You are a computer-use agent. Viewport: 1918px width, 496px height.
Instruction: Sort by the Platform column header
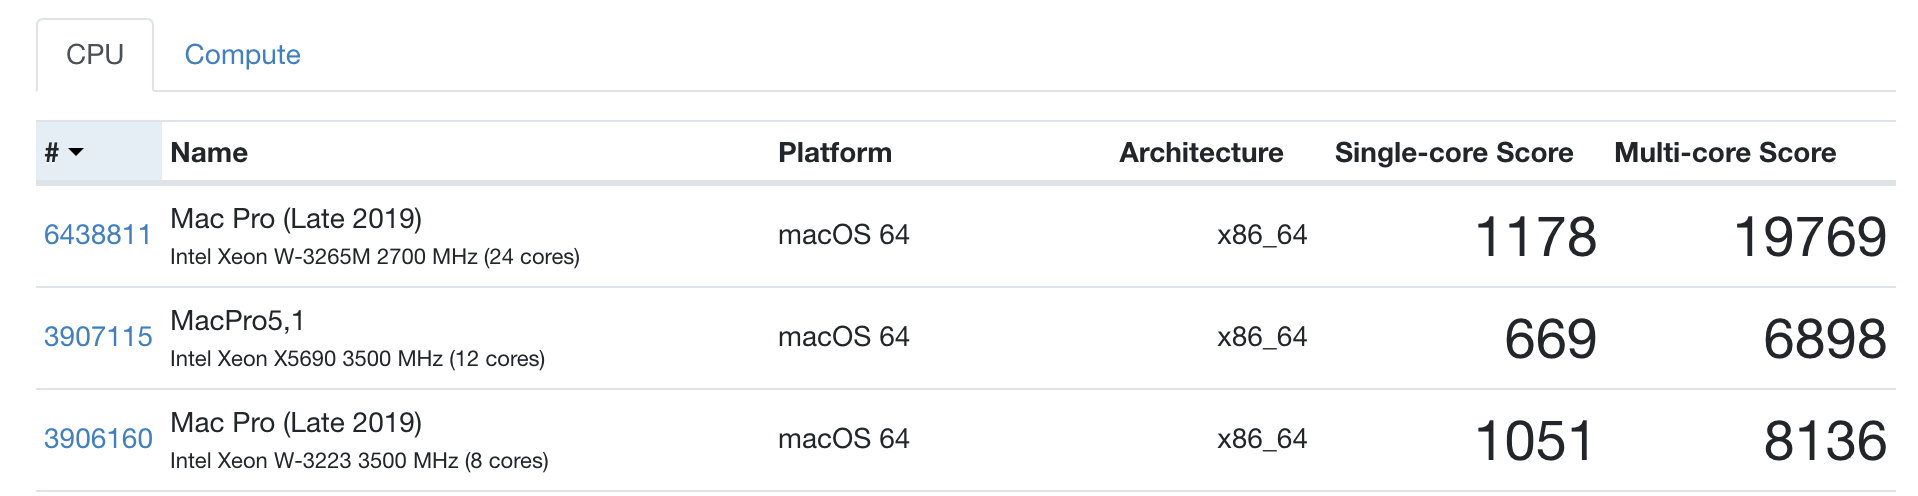(834, 152)
